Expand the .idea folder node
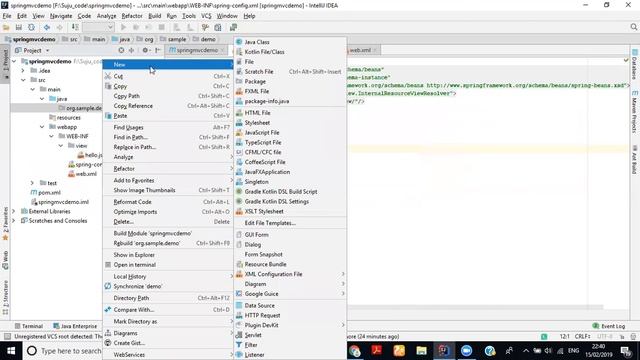 click(23, 71)
